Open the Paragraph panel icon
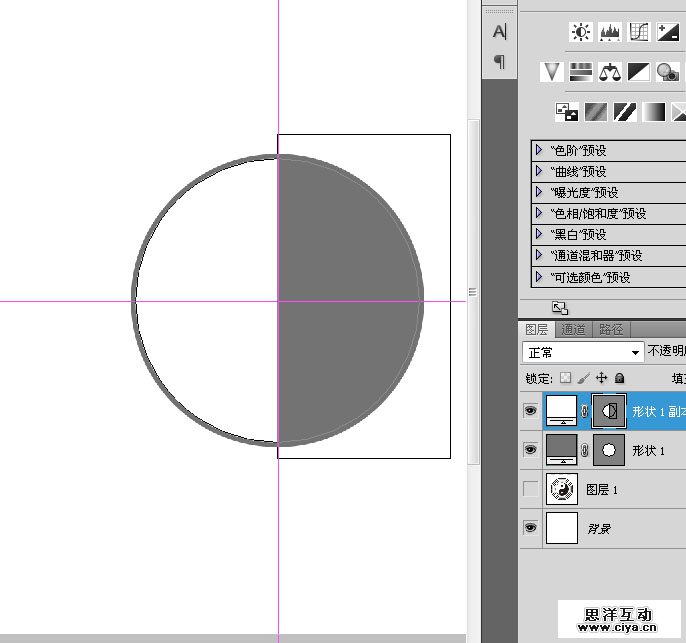This screenshot has height=643, width=686. (x=499, y=62)
